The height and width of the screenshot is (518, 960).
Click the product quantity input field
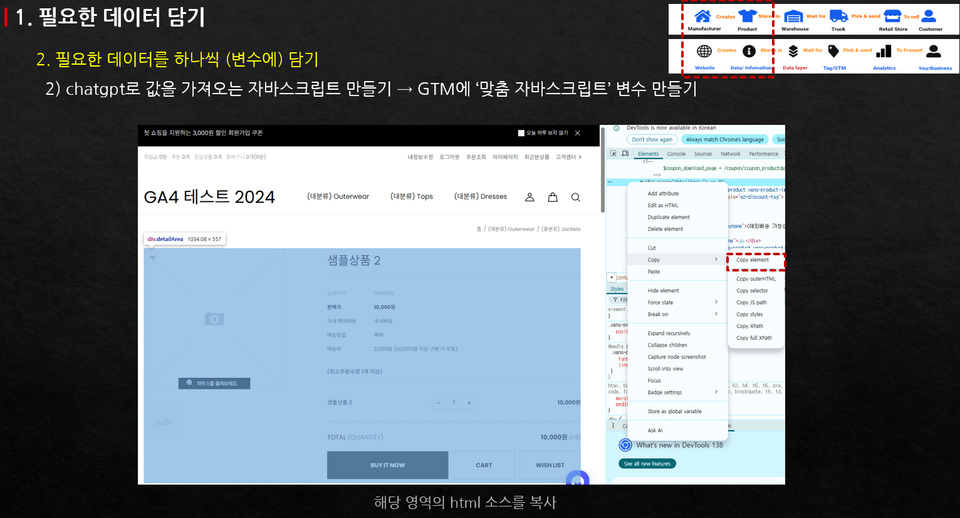pos(454,402)
